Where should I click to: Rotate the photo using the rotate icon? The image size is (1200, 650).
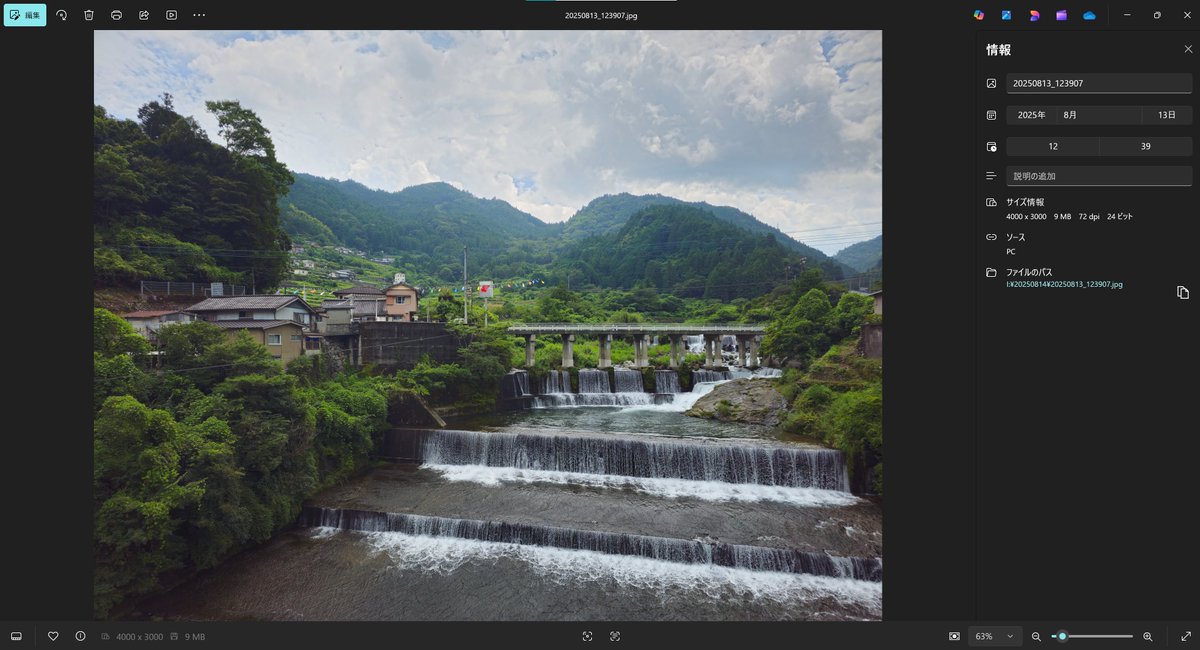tap(61, 15)
